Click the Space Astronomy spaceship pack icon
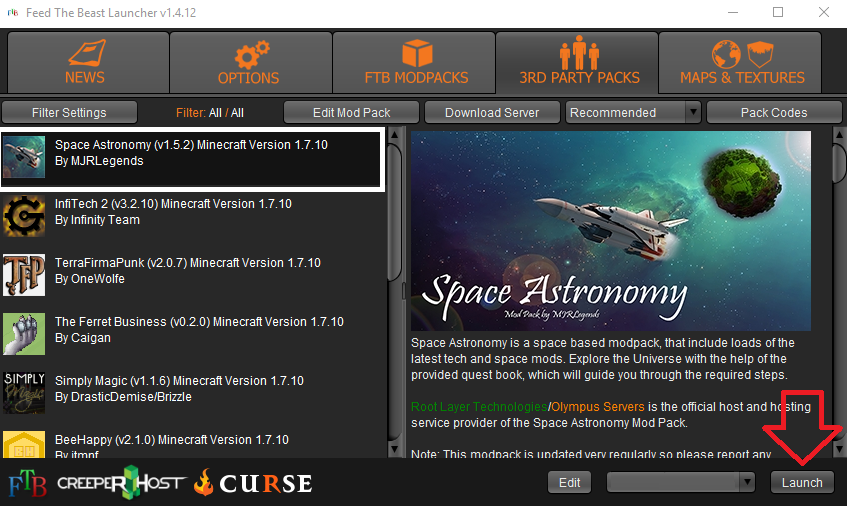This screenshot has width=847, height=506. [24, 157]
